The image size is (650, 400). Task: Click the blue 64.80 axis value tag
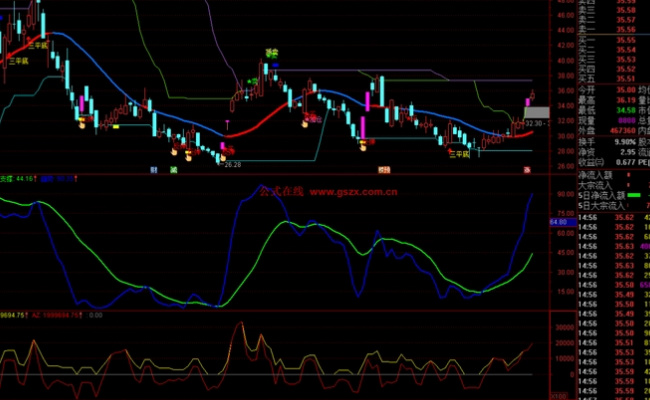point(563,222)
